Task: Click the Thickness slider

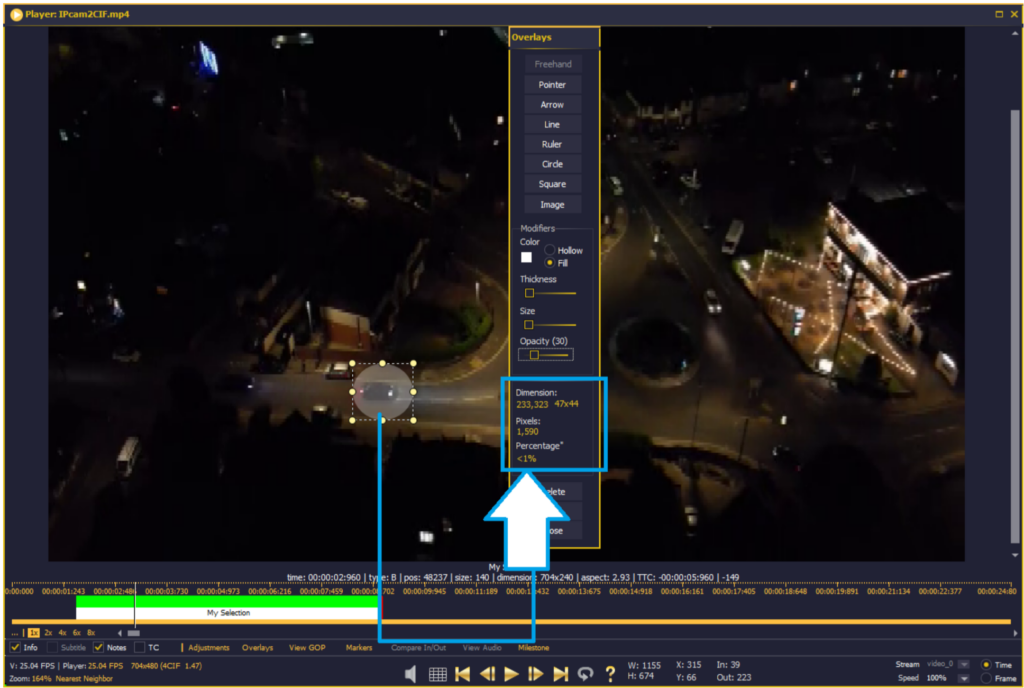Action: pos(550,293)
